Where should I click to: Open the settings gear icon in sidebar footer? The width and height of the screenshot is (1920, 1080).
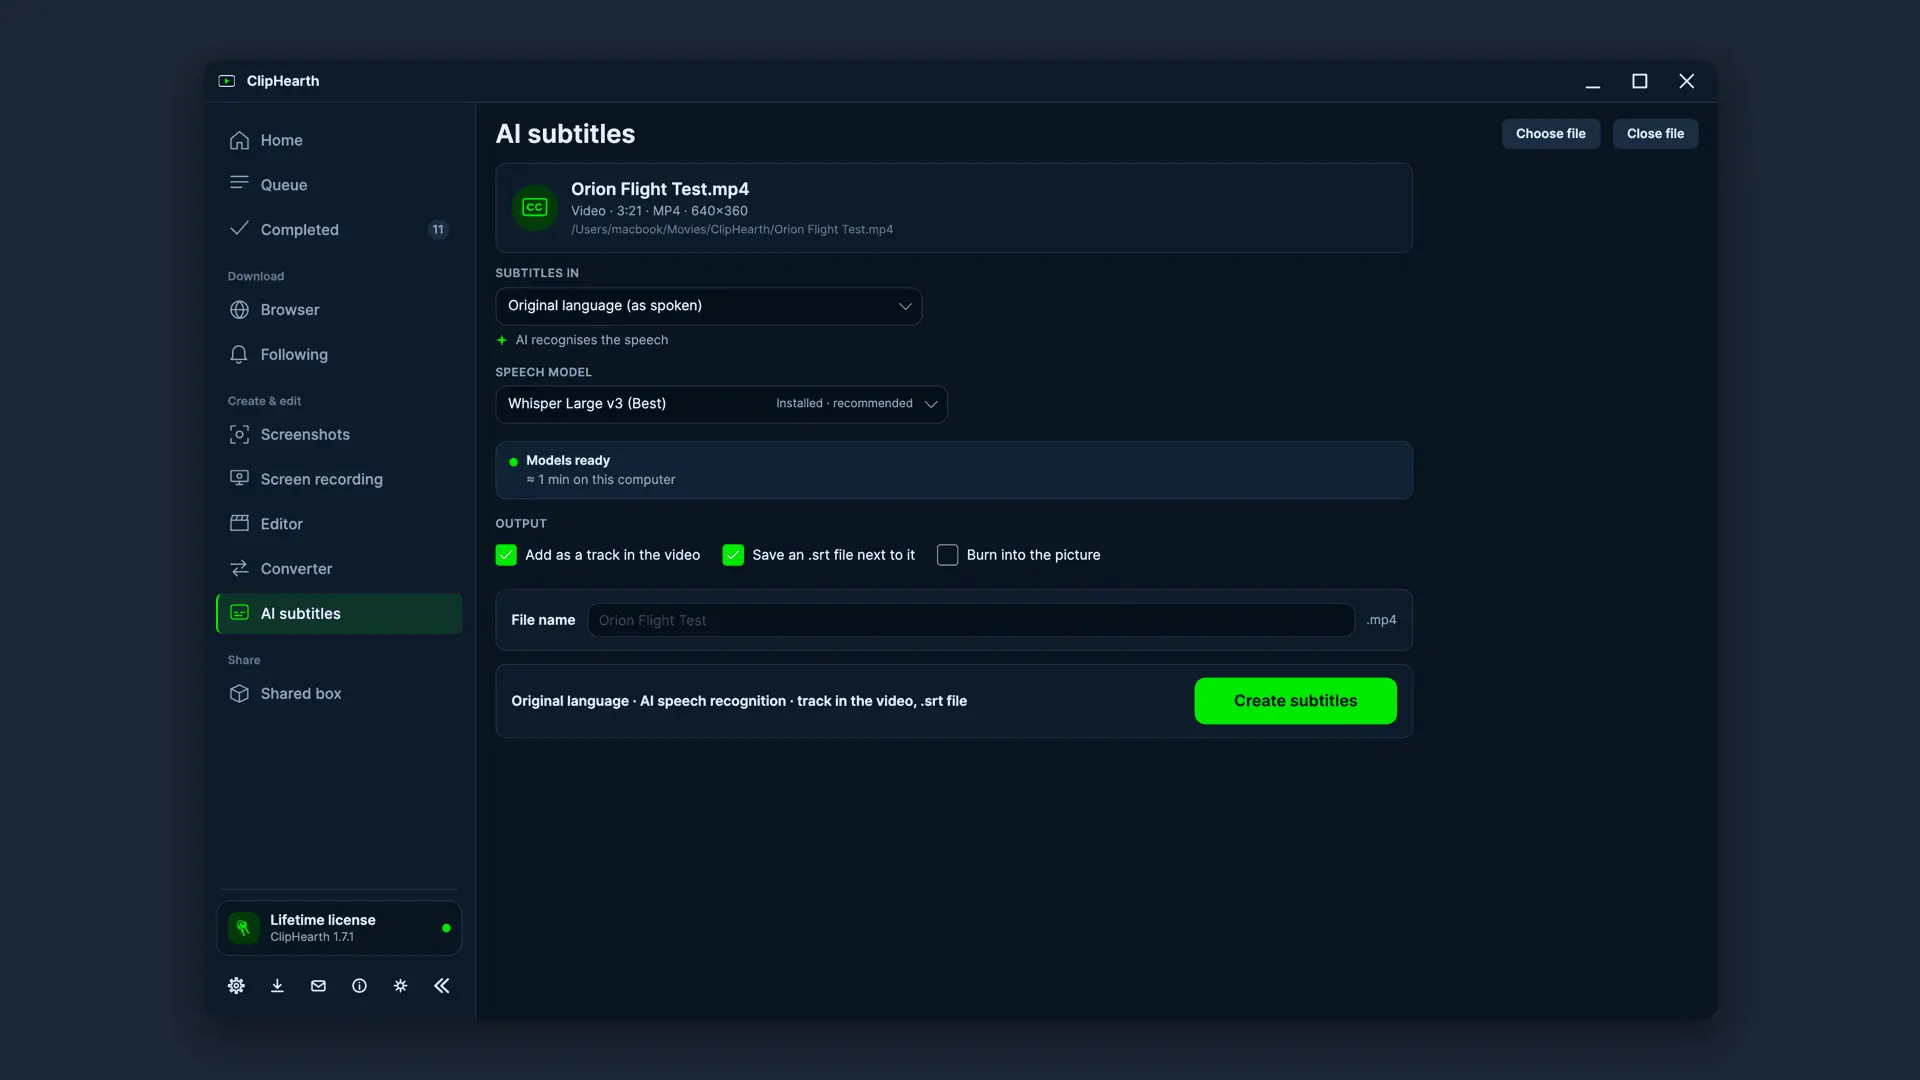coord(236,986)
